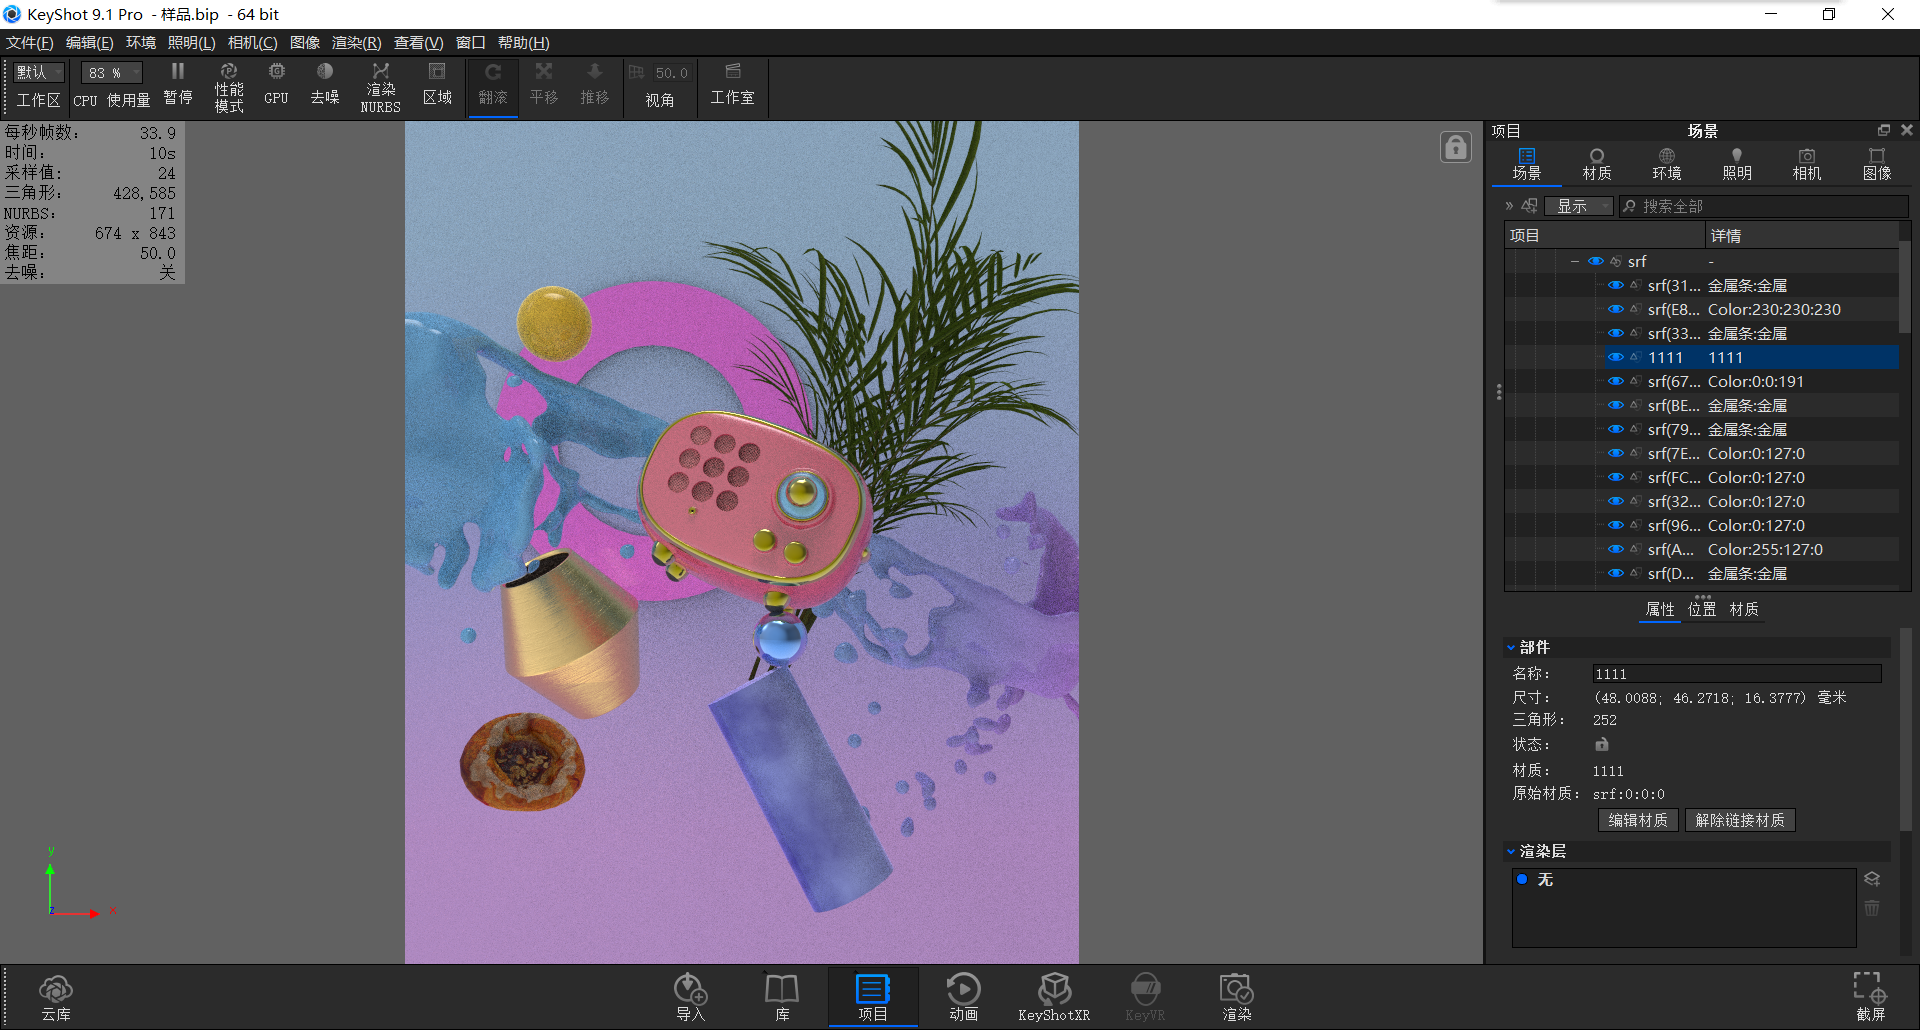The height and width of the screenshot is (1030, 1920).
Task: Activate the 去噪 denoise tool
Action: pos(324,85)
